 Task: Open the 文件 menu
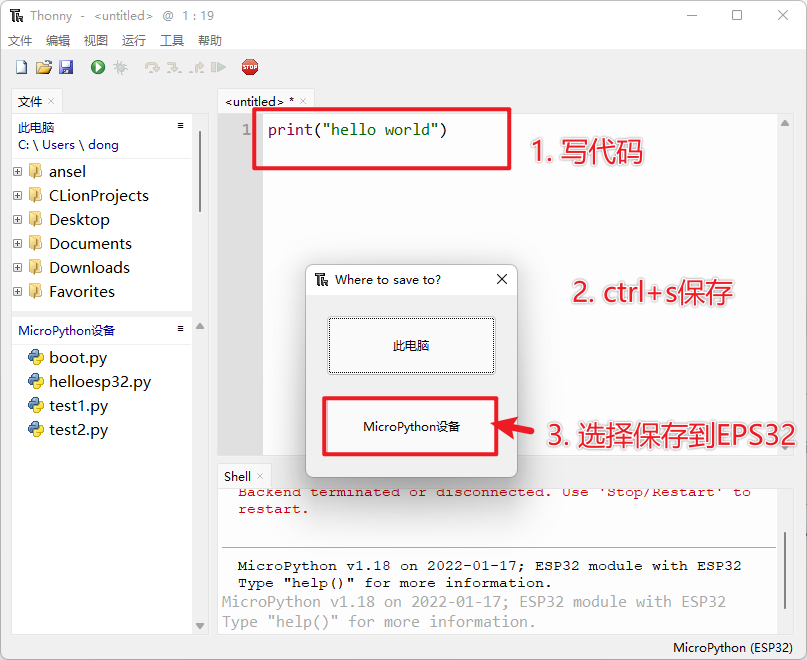point(20,40)
